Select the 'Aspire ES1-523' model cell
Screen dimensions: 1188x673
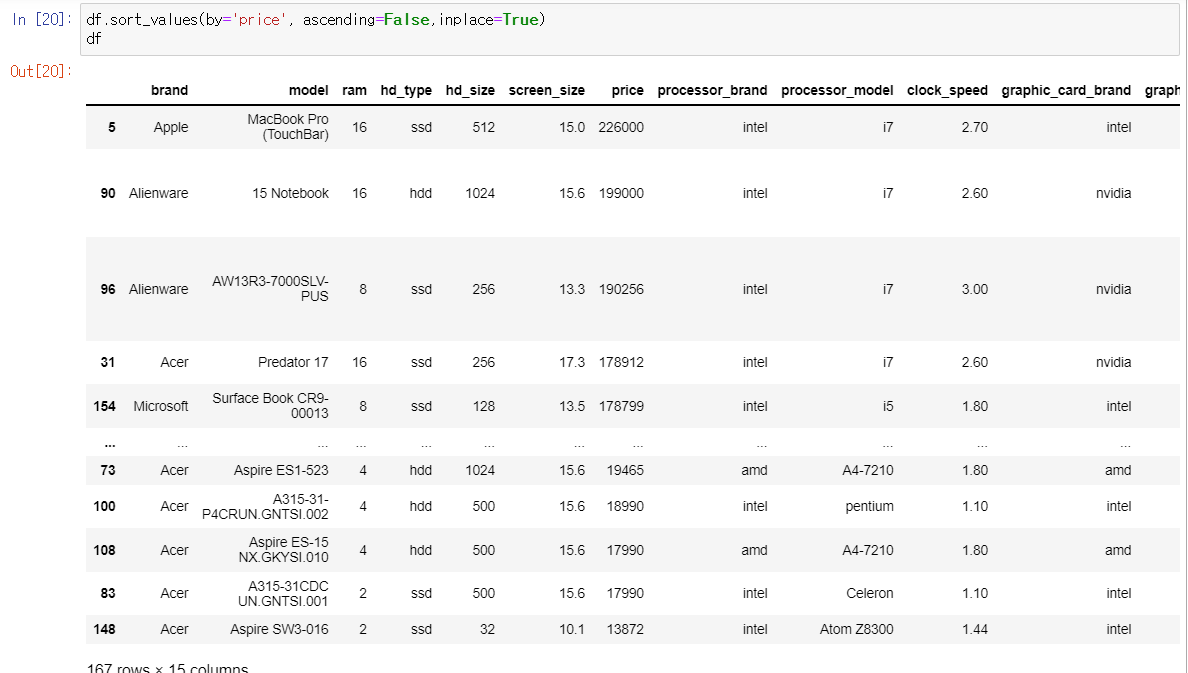[x=280, y=471]
